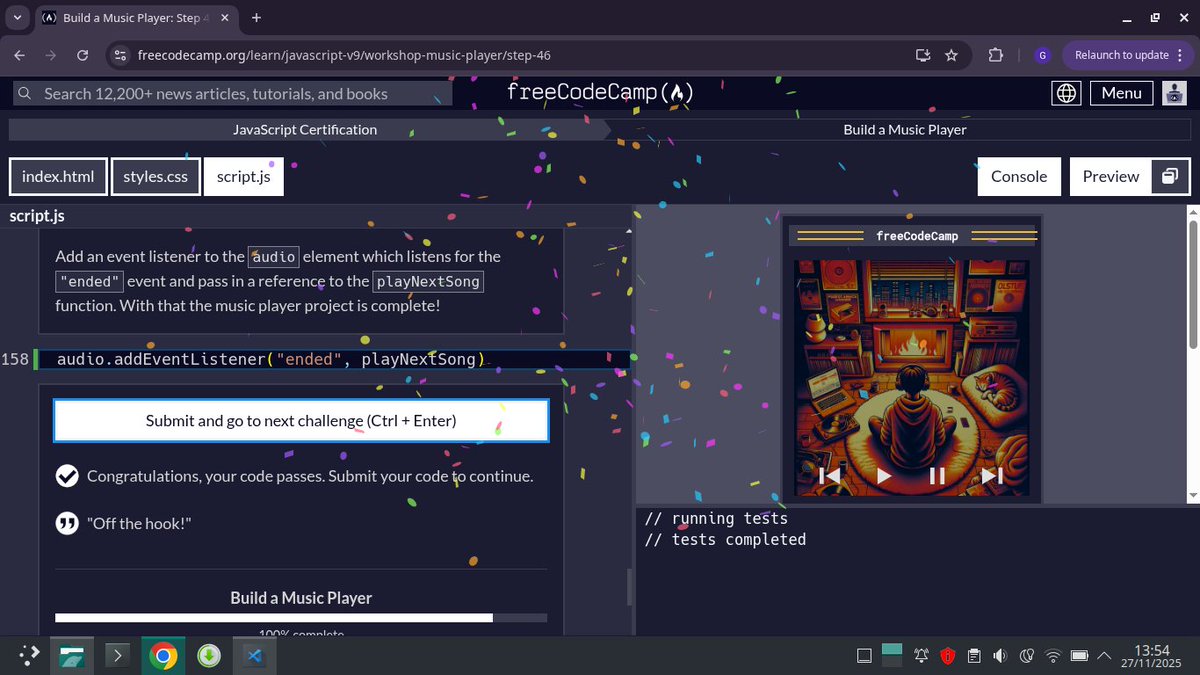Click Submit and go to next challenge
The height and width of the screenshot is (675, 1200).
point(301,420)
